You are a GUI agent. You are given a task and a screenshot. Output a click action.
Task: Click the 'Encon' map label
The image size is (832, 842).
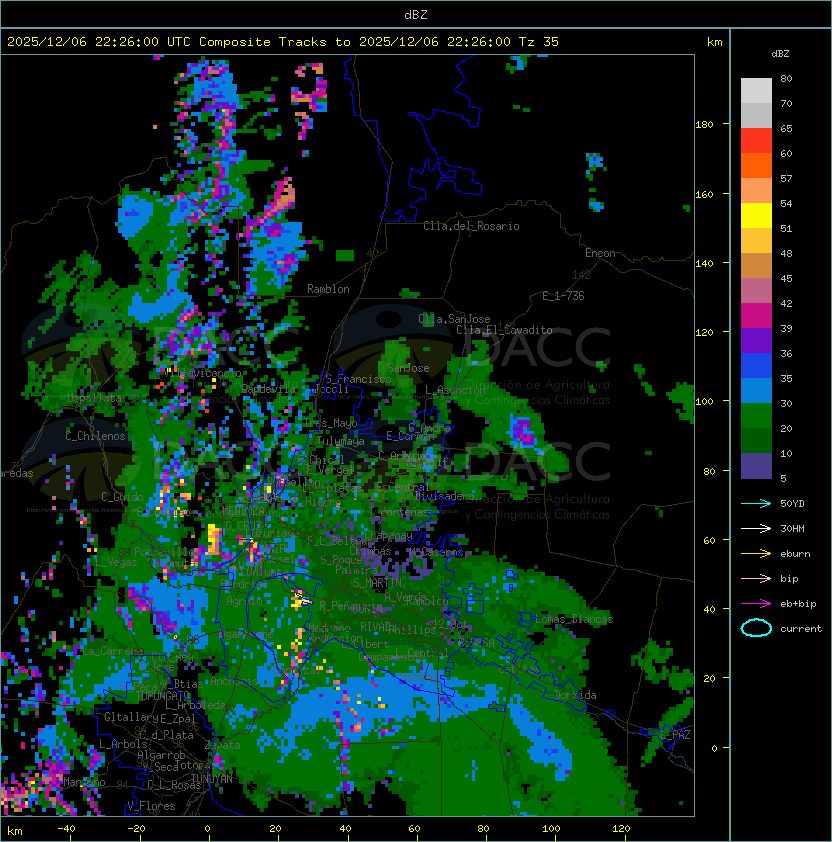tap(600, 253)
